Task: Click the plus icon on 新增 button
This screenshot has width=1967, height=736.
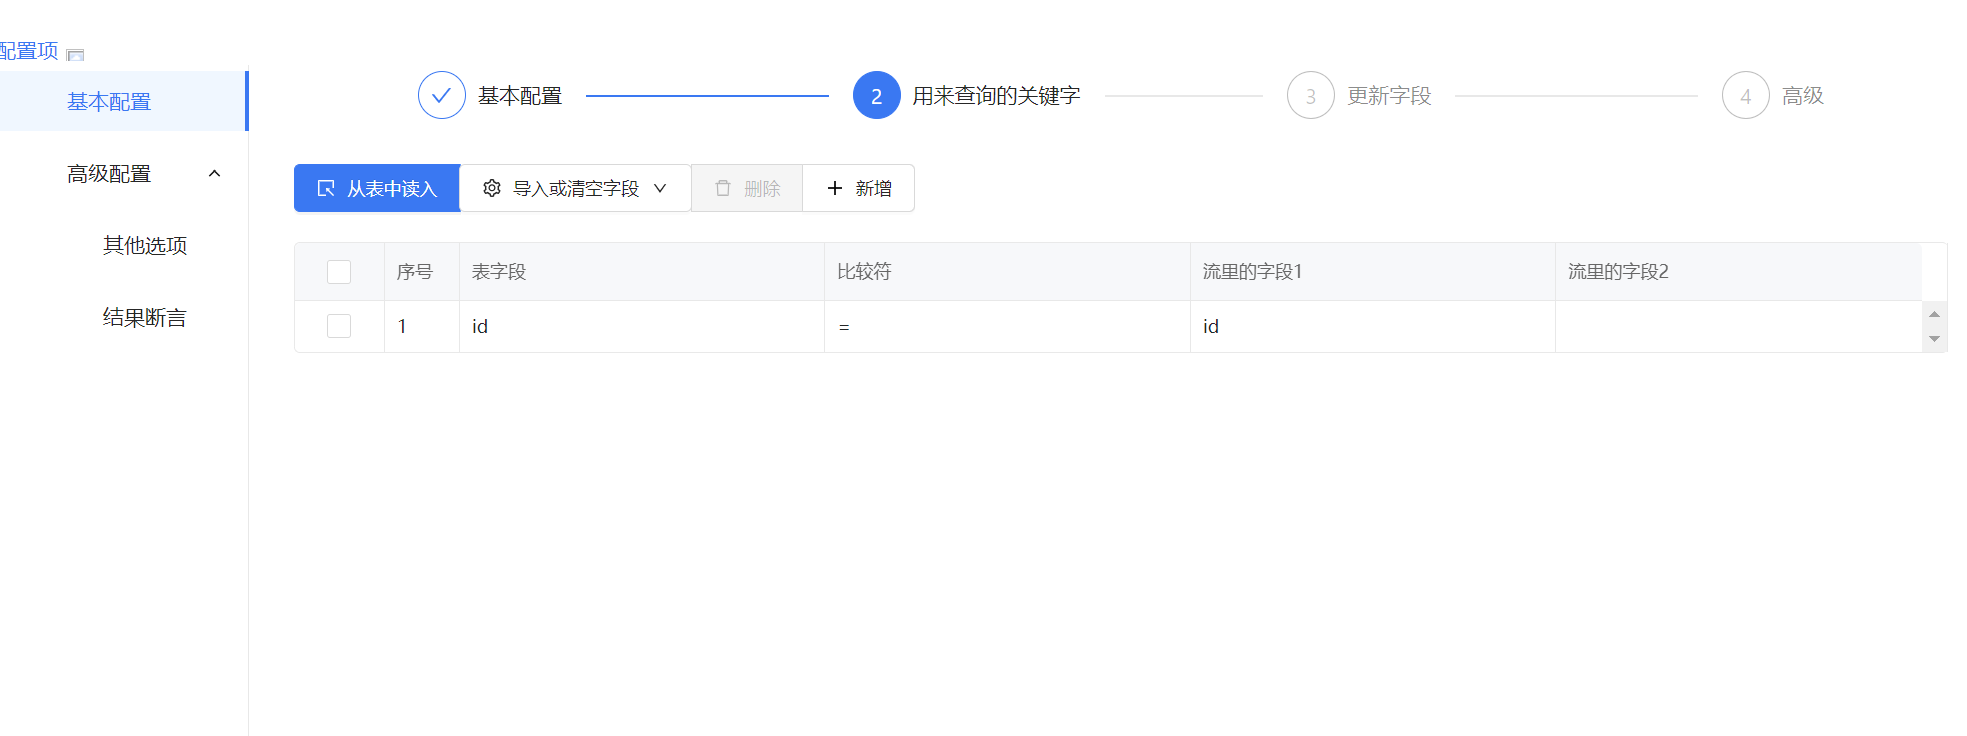Action: coord(834,188)
